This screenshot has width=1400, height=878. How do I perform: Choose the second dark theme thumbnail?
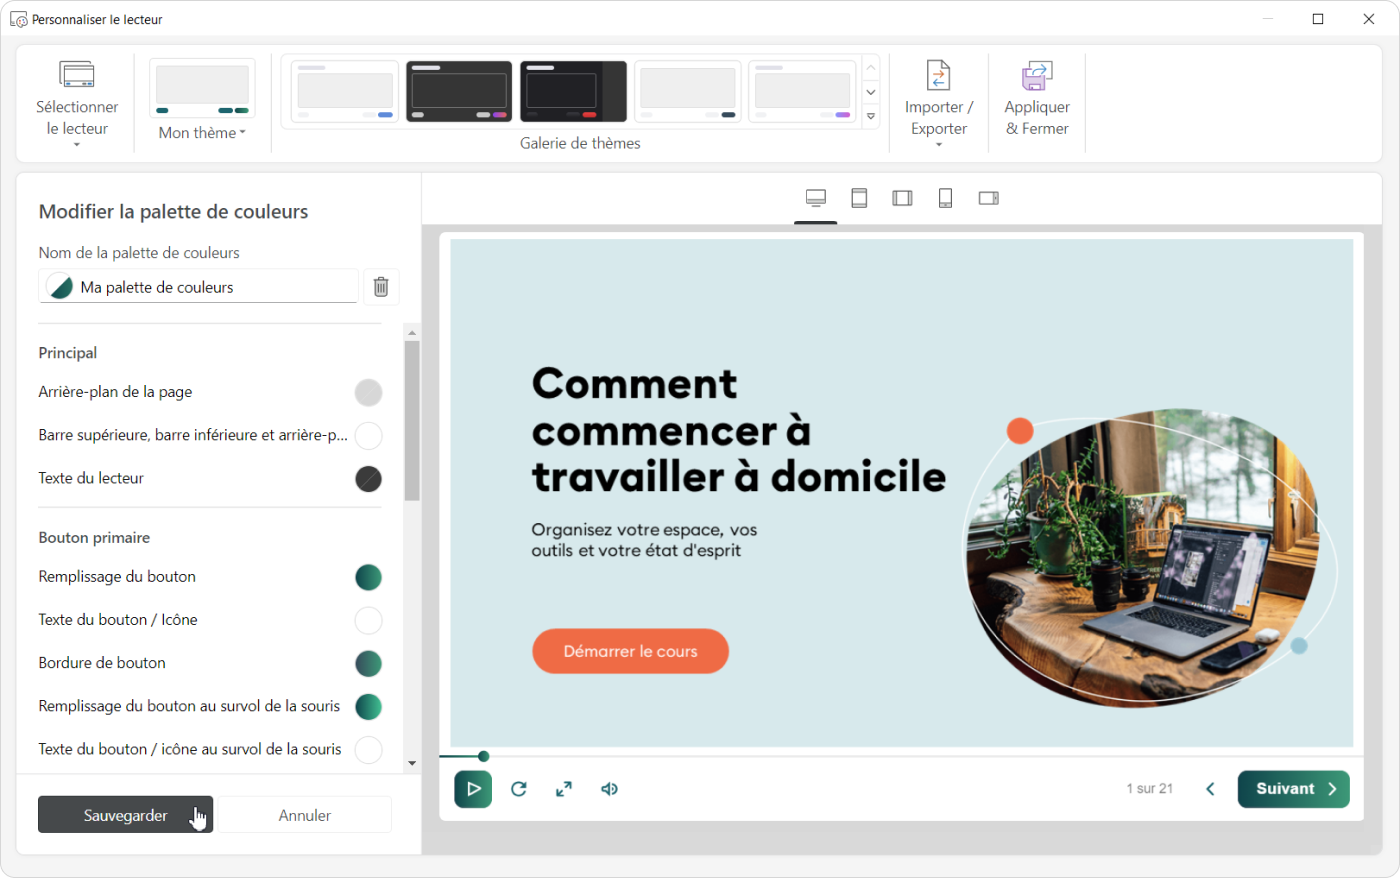(x=573, y=91)
